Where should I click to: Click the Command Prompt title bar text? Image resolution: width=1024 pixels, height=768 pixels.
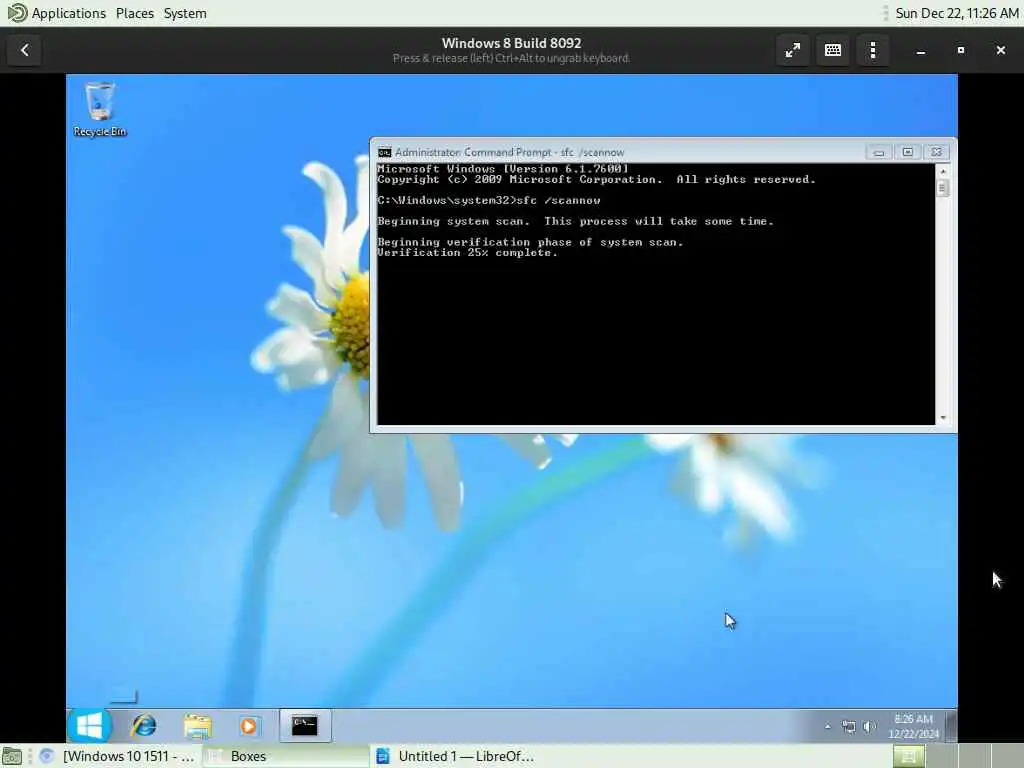pos(509,152)
